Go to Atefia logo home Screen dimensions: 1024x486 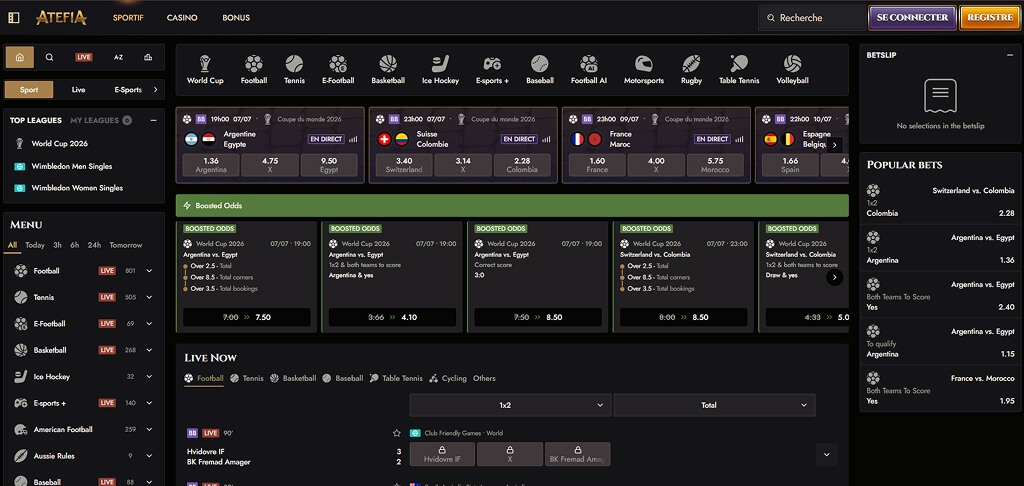tap(61, 18)
